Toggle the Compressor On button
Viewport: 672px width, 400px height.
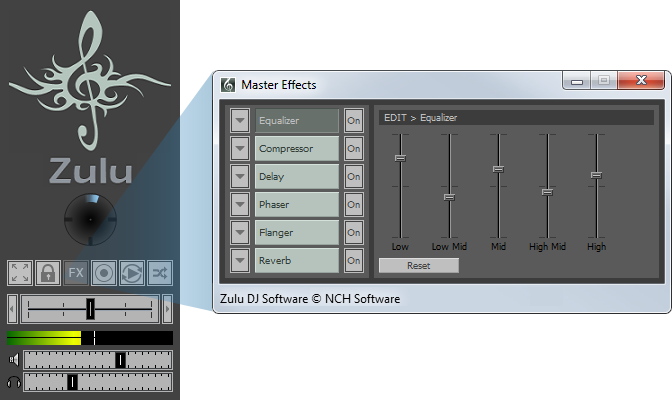(x=354, y=148)
